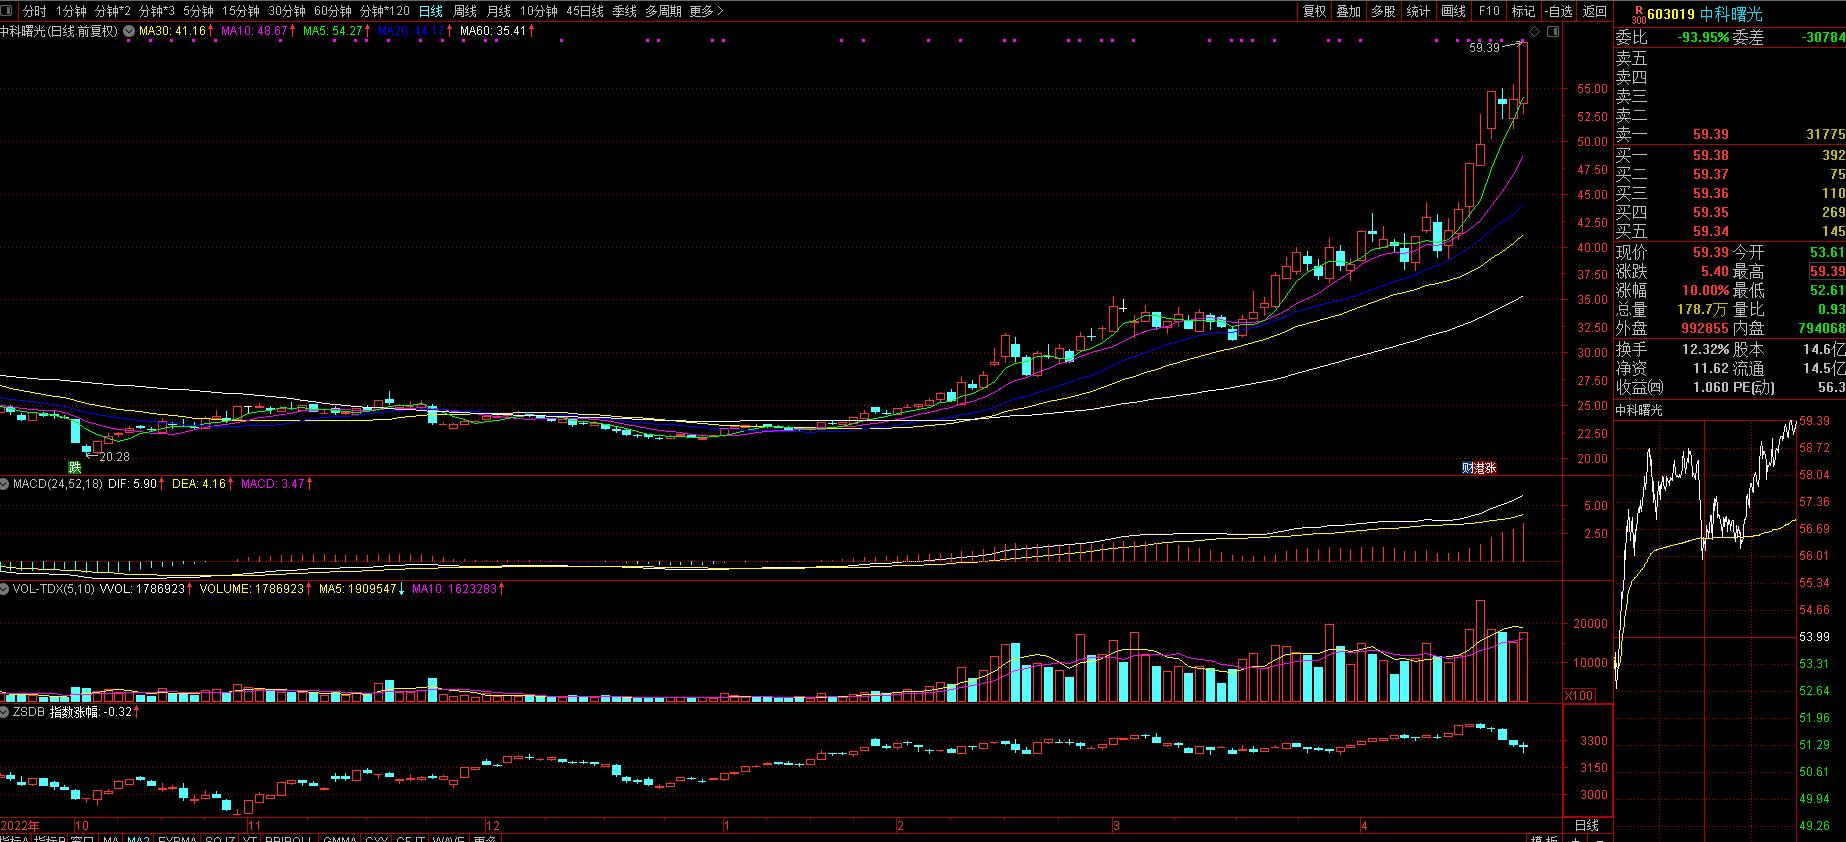The height and width of the screenshot is (842, 1846).
Task: Expand the 更多 periods list
Action: [x=706, y=11]
